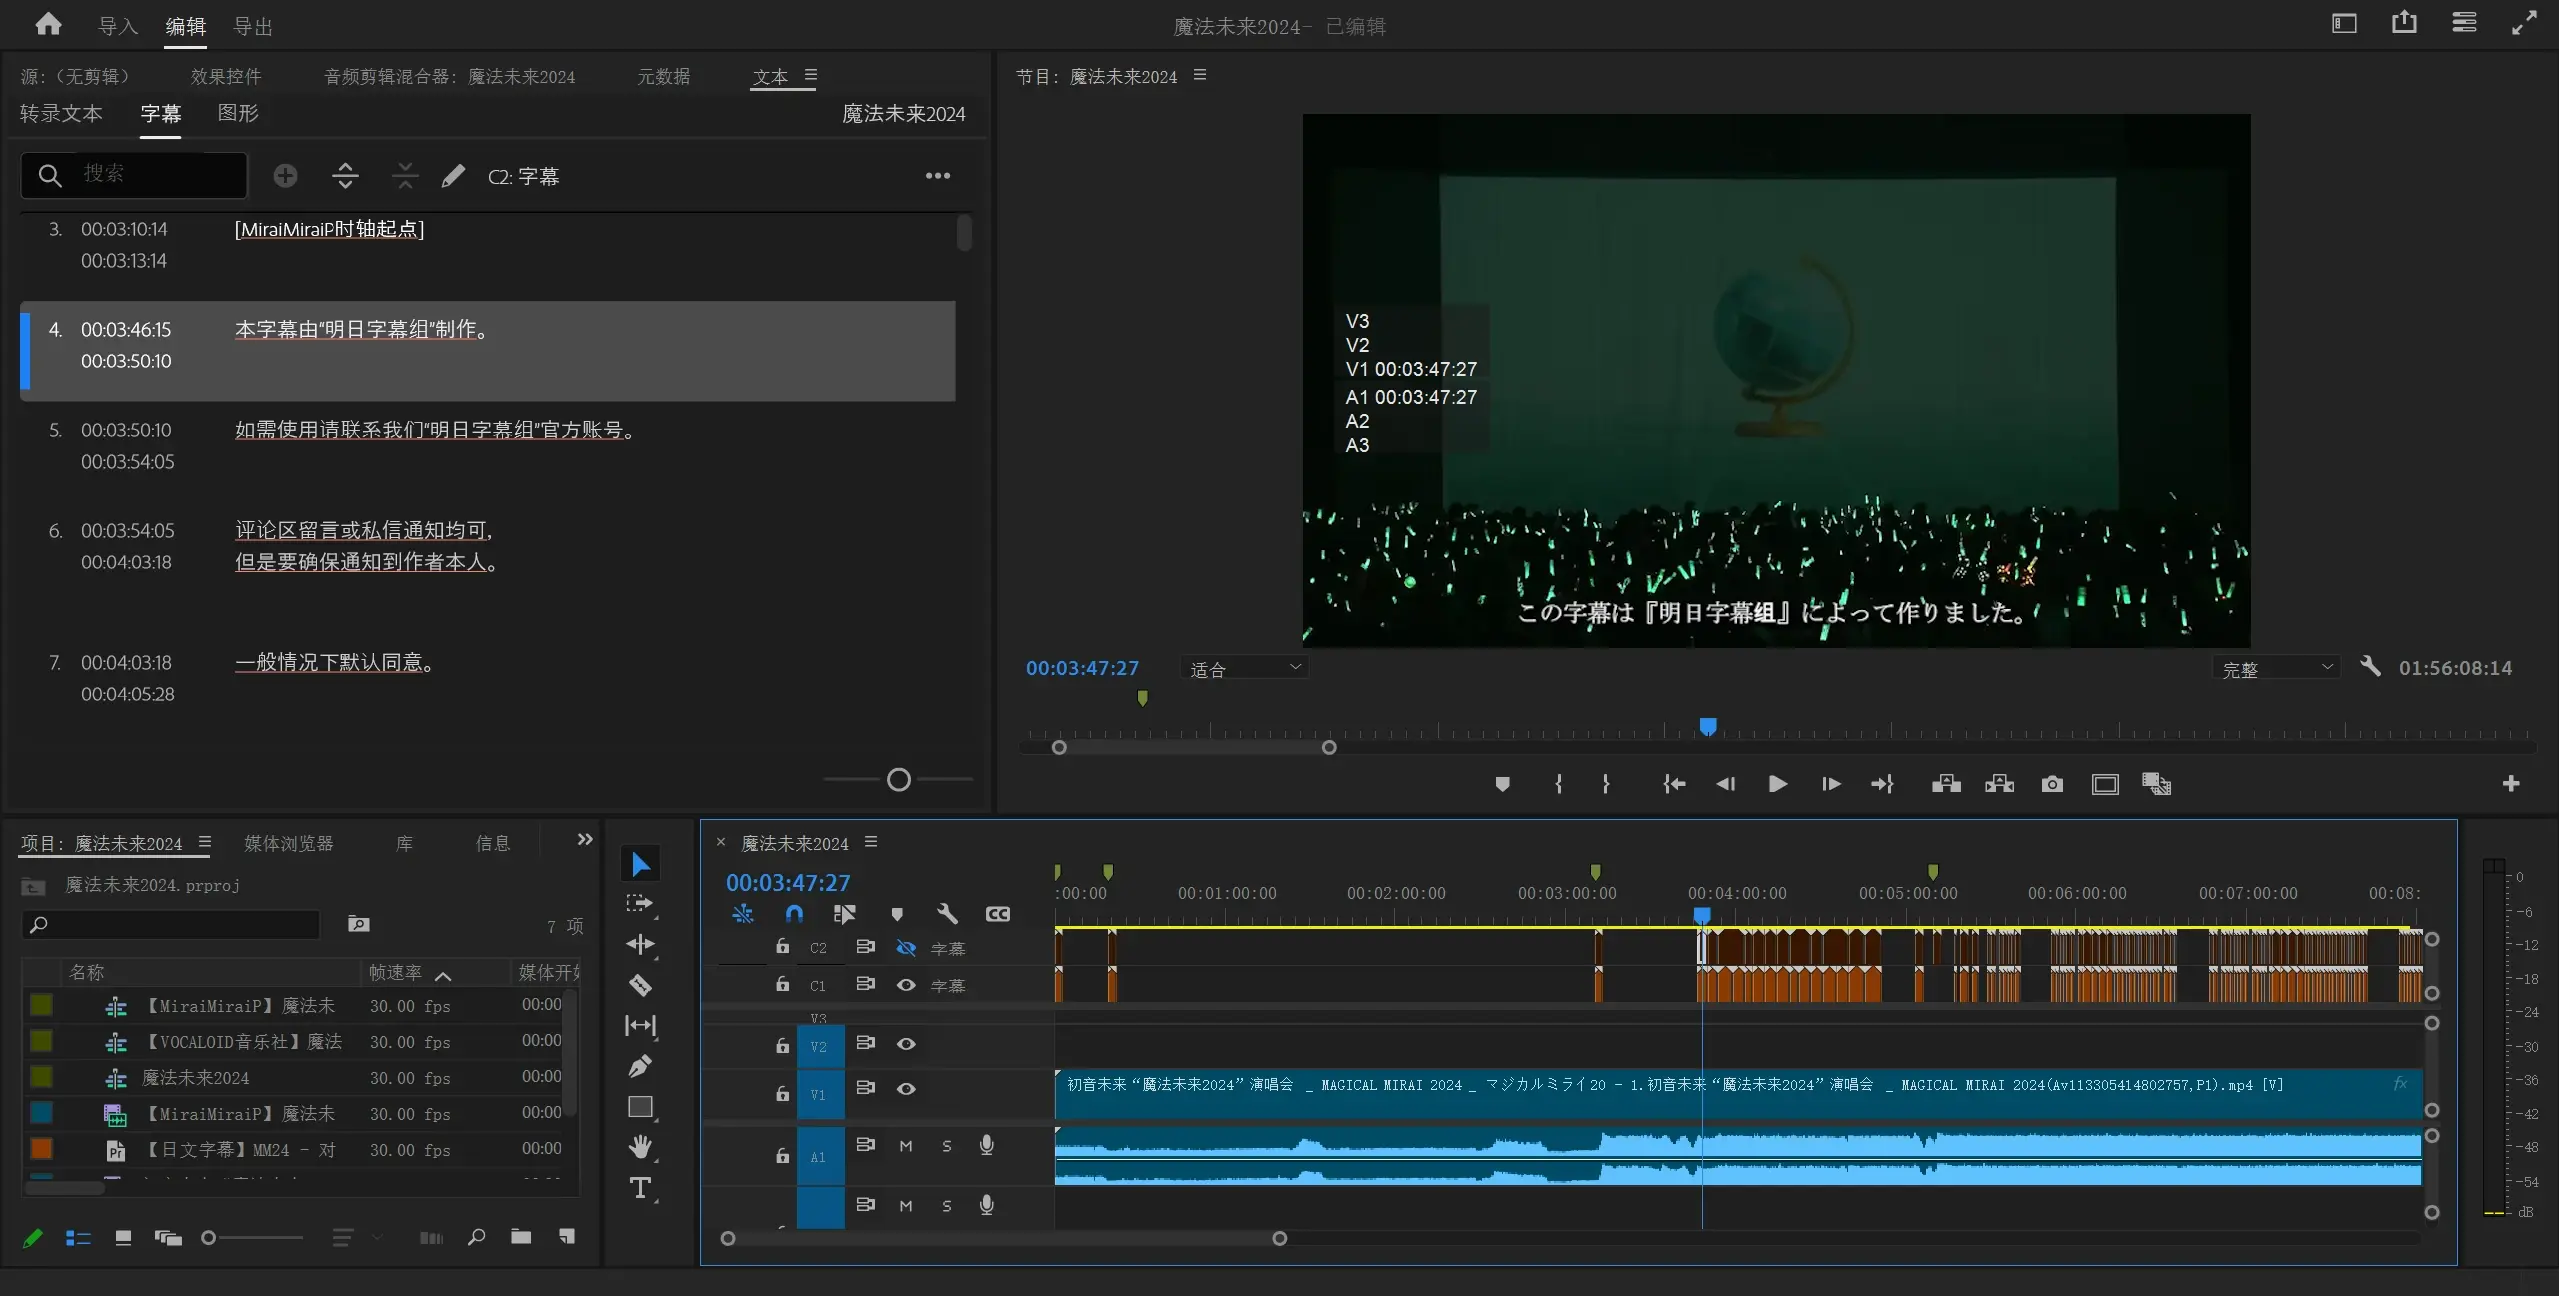Select the Hand tool
2559x1296 pixels.
coord(640,1147)
